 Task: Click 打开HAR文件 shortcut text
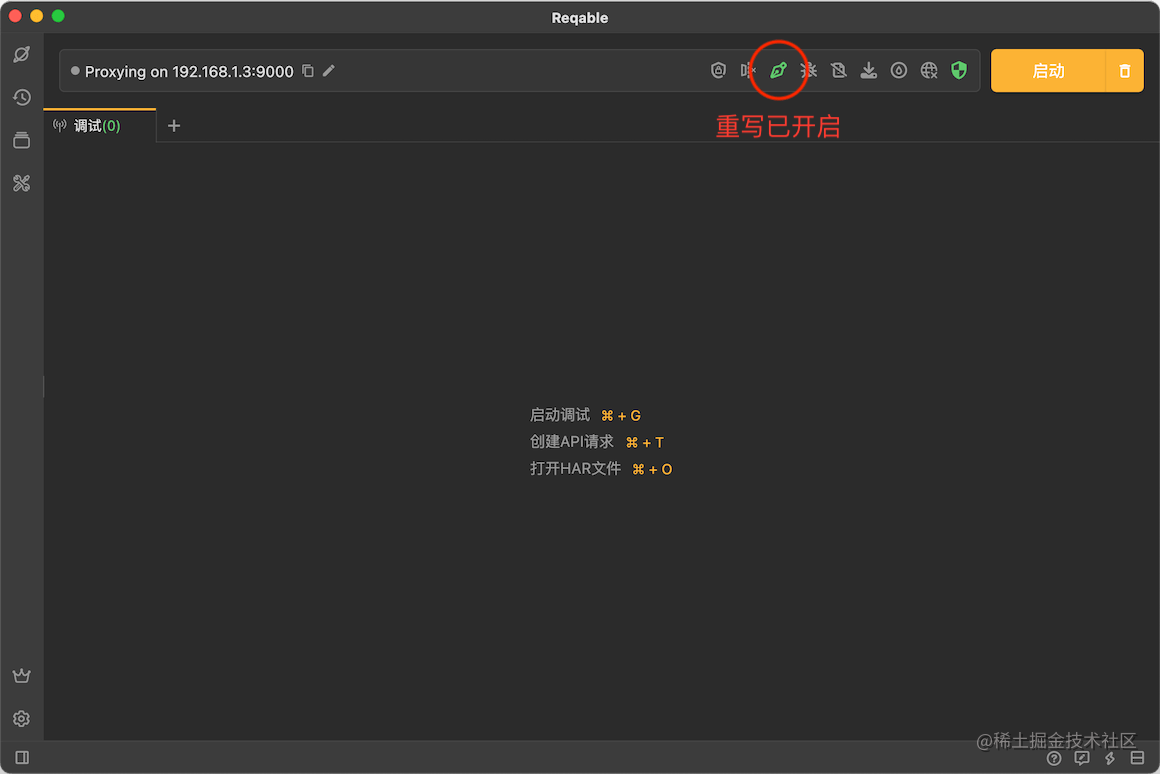[x=576, y=468]
